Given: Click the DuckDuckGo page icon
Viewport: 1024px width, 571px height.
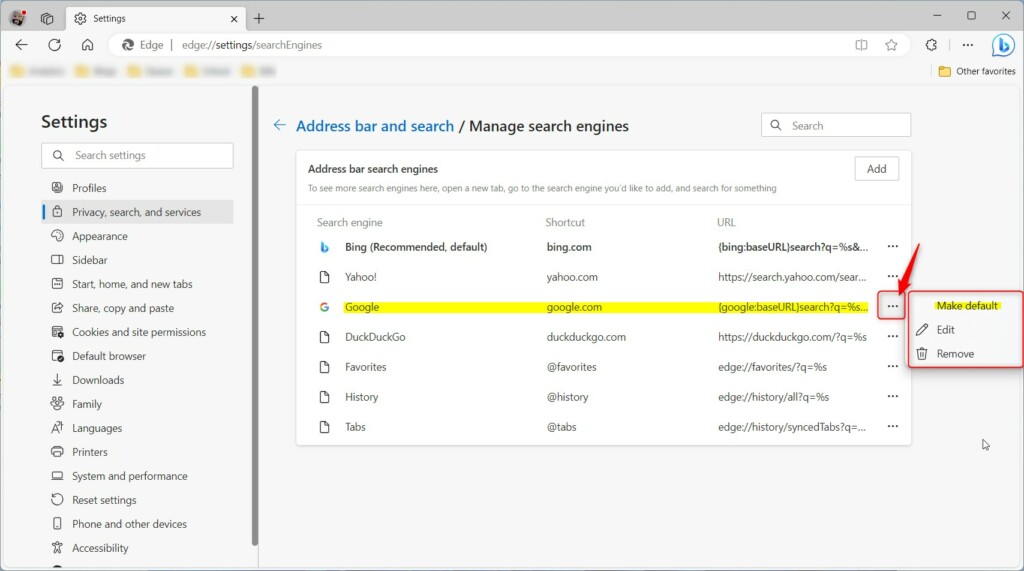Looking at the screenshot, I should coord(325,337).
